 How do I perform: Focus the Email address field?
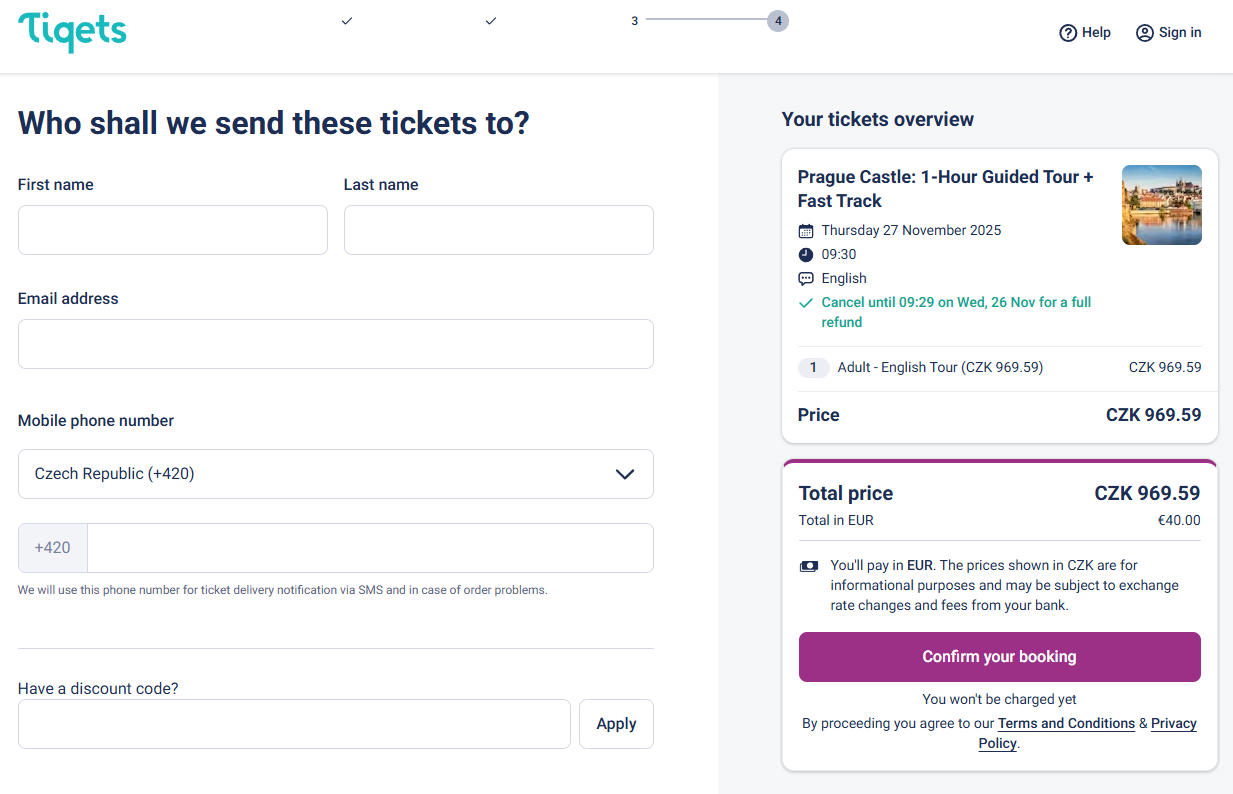pyautogui.click(x=336, y=344)
